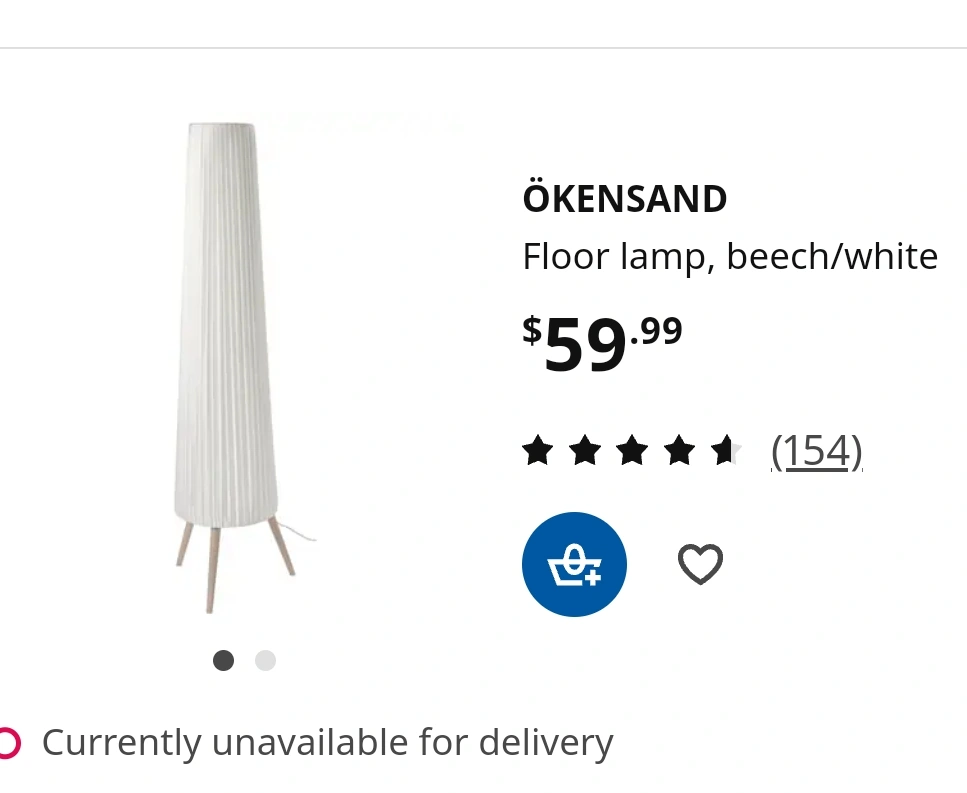Click the third rating star
This screenshot has width=967, height=793.
click(632, 450)
